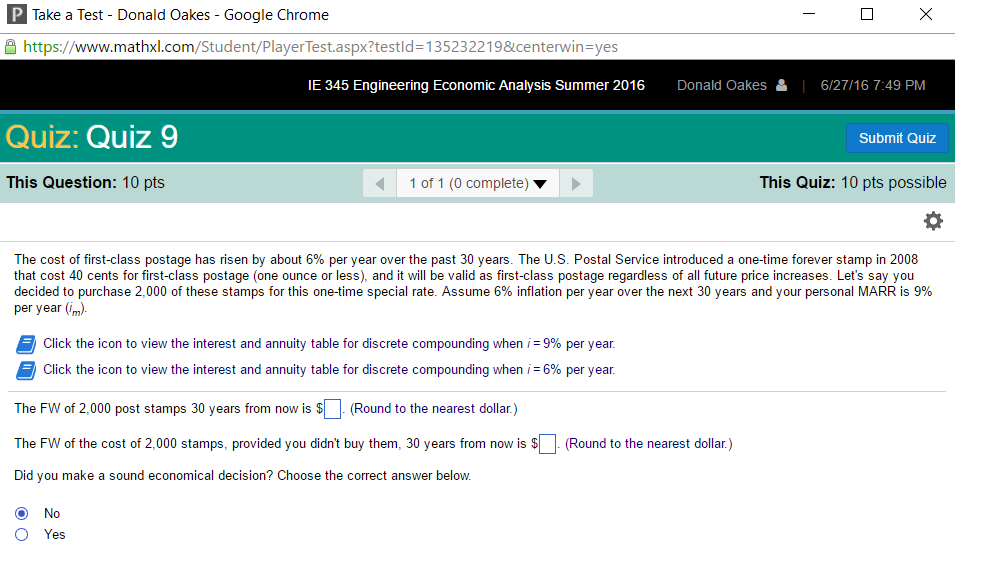The height and width of the screenshot is (566, 982).
Task: Click the user profile icon beside Donald Oakes
Action: pyautogui.click(x=782, y=85)
